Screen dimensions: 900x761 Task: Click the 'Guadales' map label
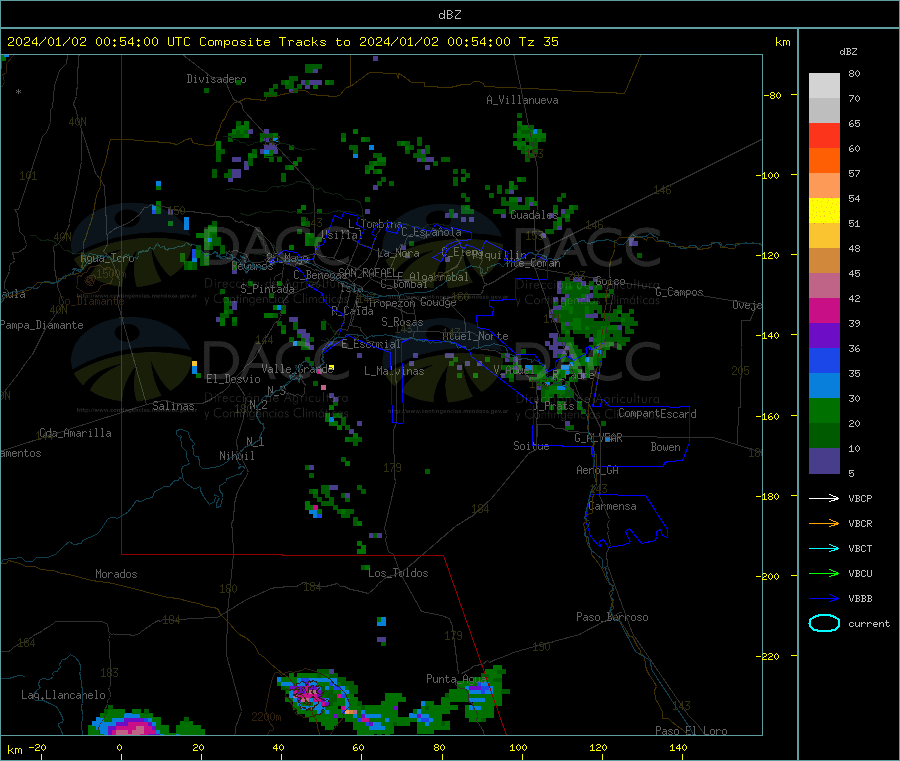[534, 215]
